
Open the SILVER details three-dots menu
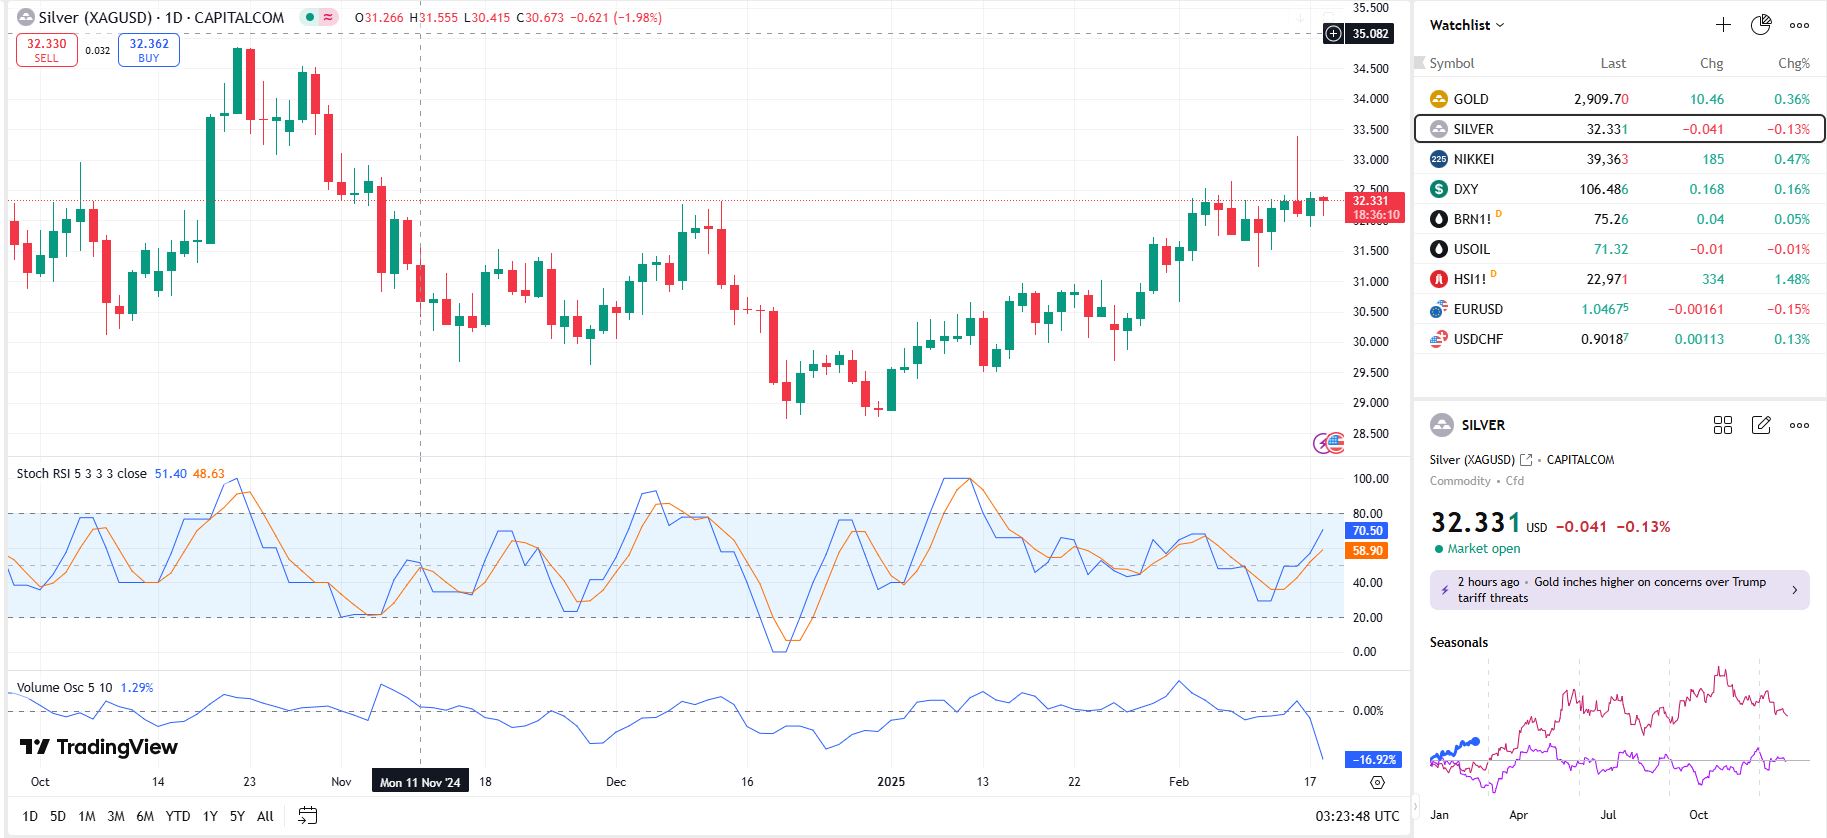[1799, 425]
